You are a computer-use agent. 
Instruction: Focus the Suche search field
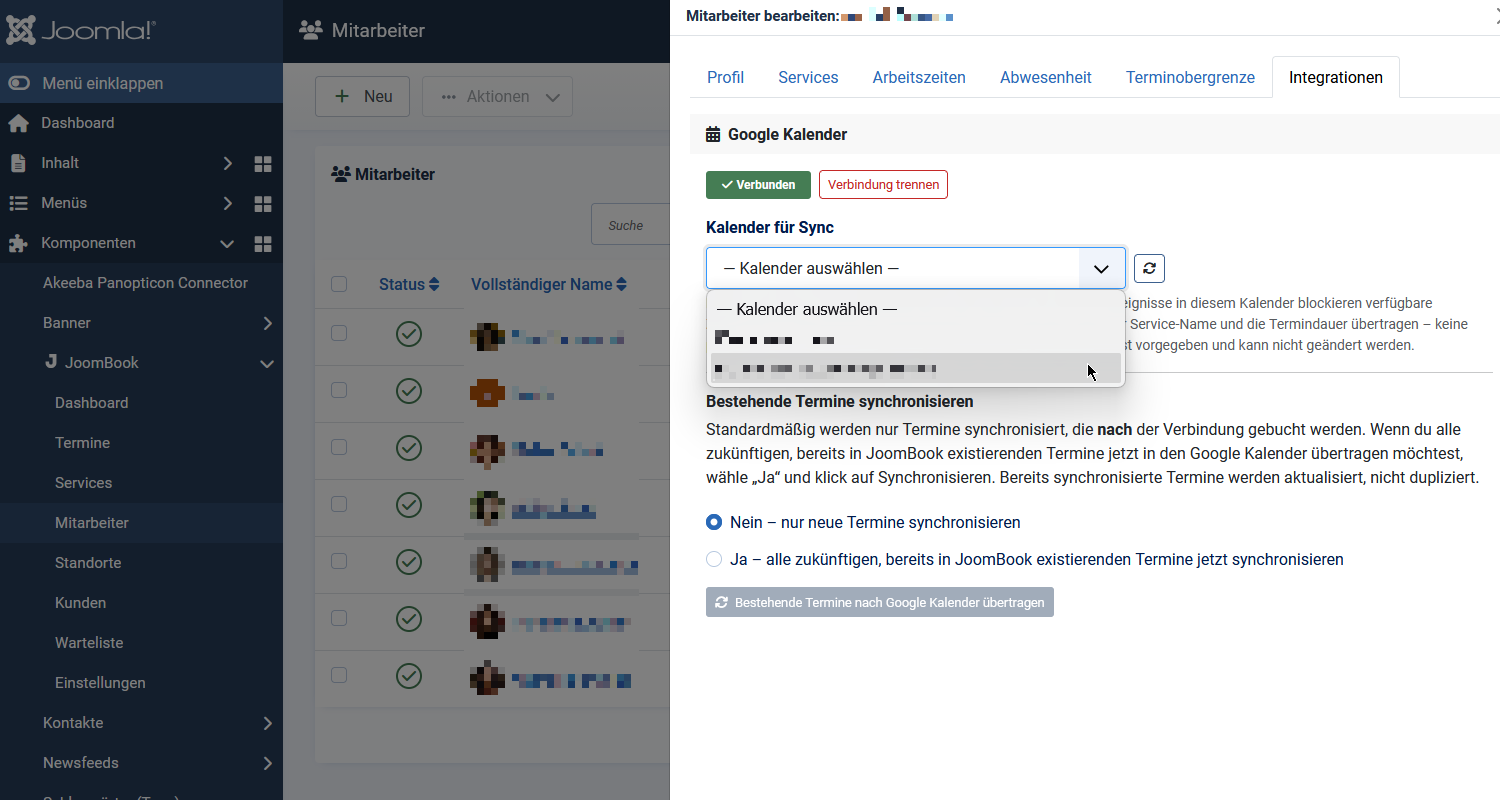click(630, 225)
